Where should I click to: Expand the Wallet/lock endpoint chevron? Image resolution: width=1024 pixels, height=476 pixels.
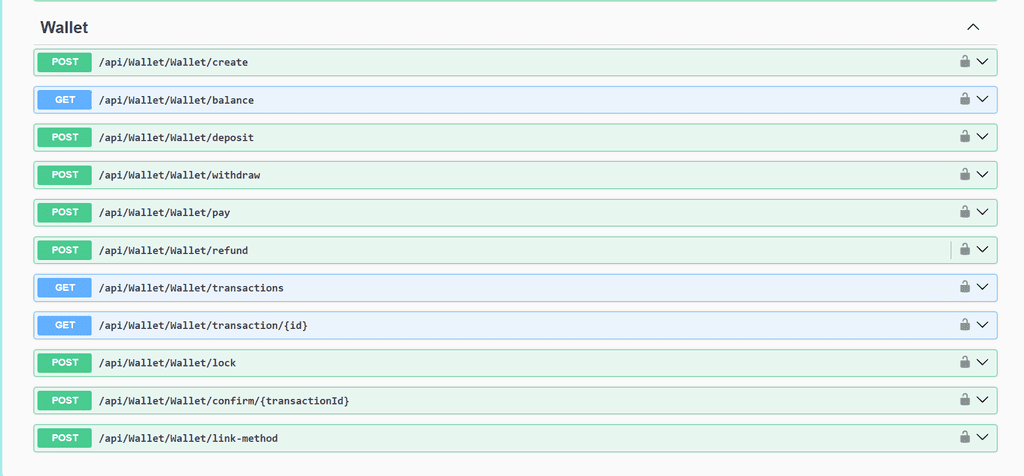[x=982, y=362]
